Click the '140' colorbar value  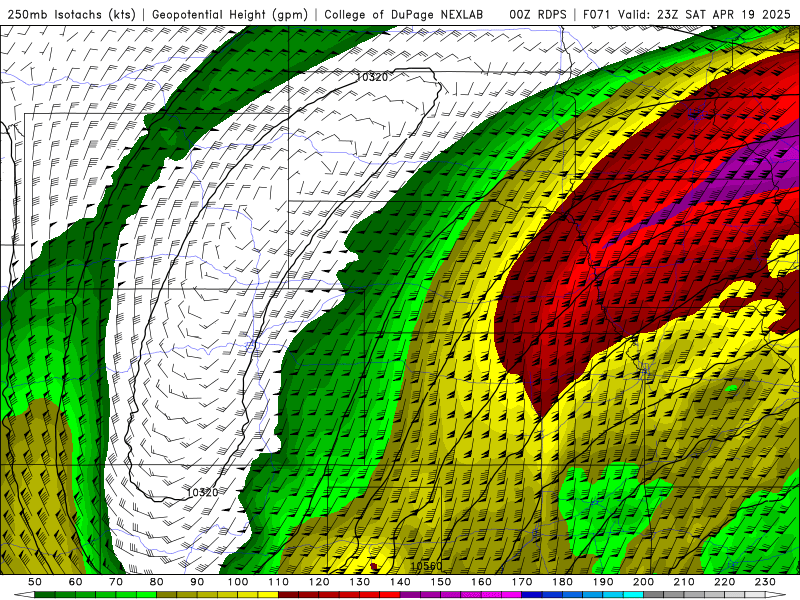click(x=400, y=582)
